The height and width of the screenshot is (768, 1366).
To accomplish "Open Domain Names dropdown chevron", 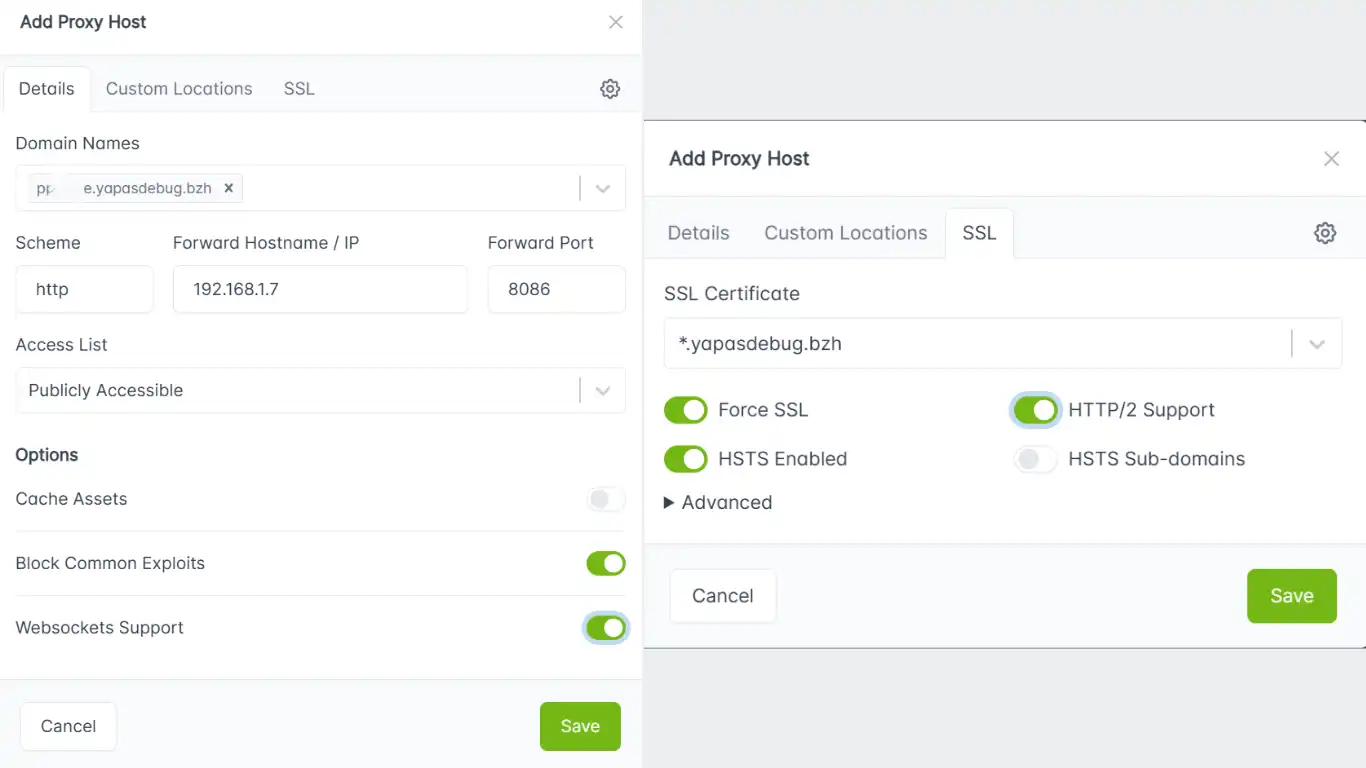I will point(603,188).
